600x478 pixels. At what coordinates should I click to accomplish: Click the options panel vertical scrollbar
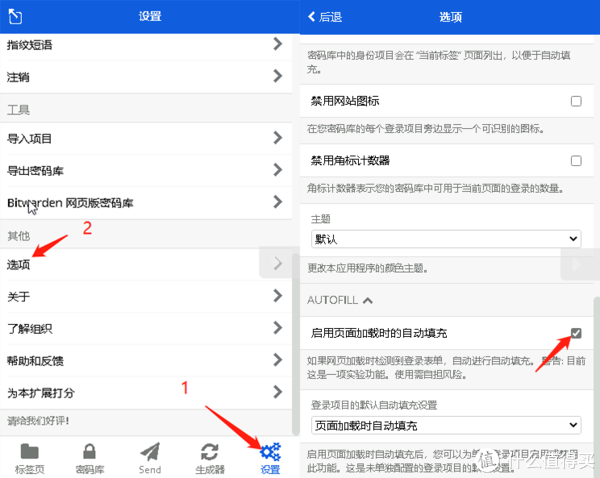click(597, 387)
